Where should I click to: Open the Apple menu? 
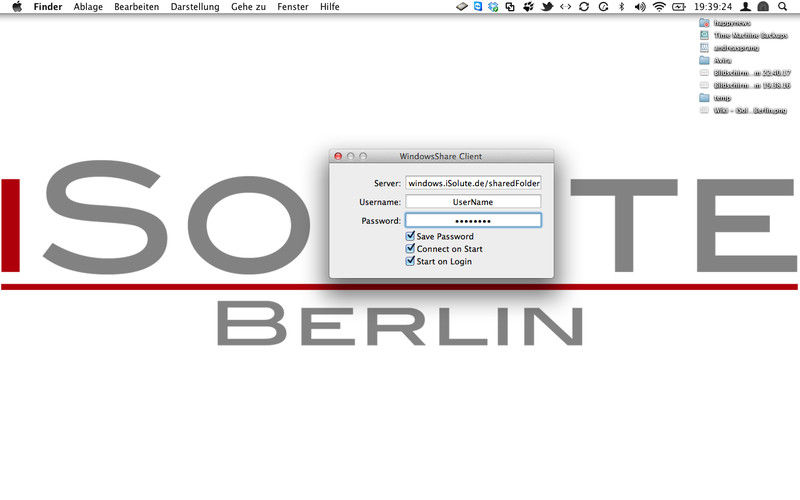[17, 7]
